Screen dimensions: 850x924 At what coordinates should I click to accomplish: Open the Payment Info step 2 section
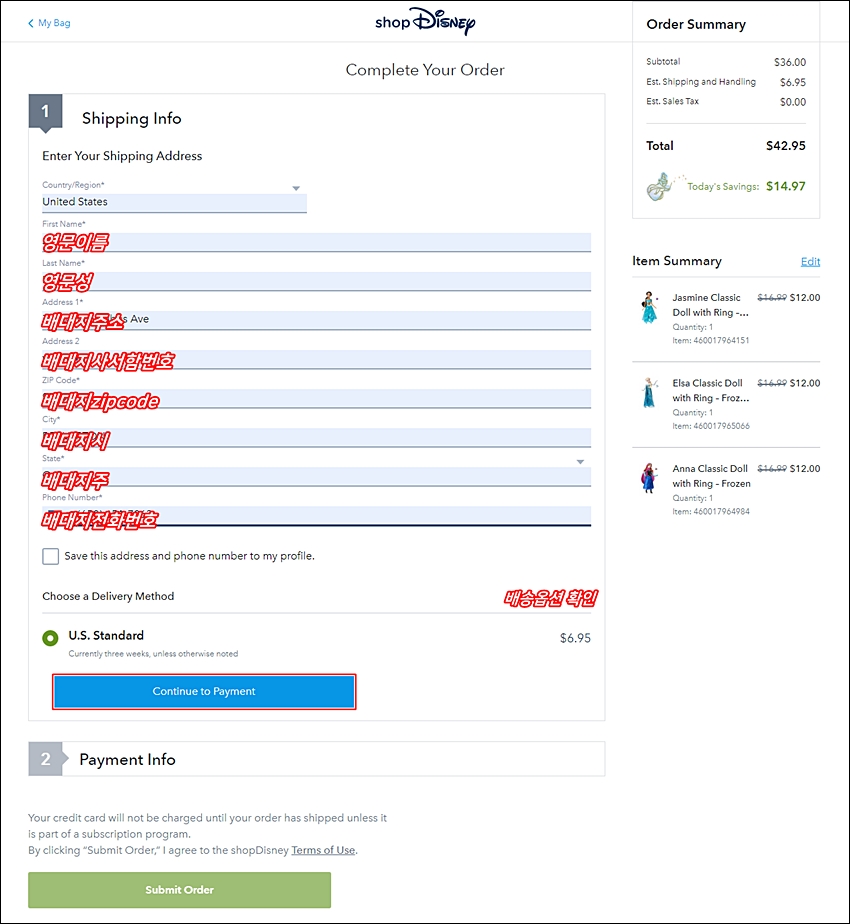[317, 759]
